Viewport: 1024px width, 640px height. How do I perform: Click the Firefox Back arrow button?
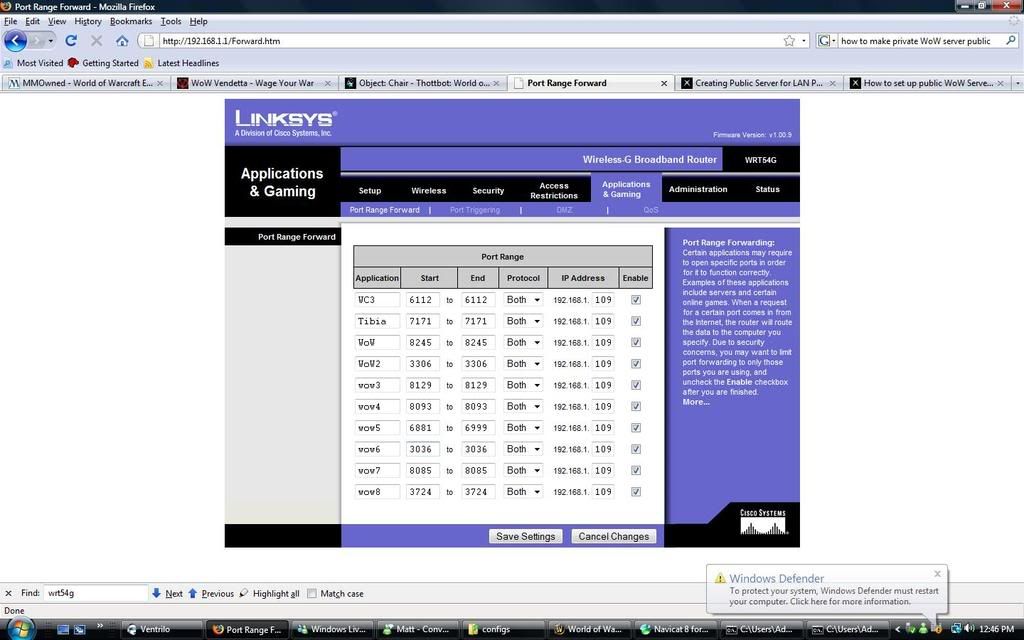pyautogui.click(x=16, y=40)
